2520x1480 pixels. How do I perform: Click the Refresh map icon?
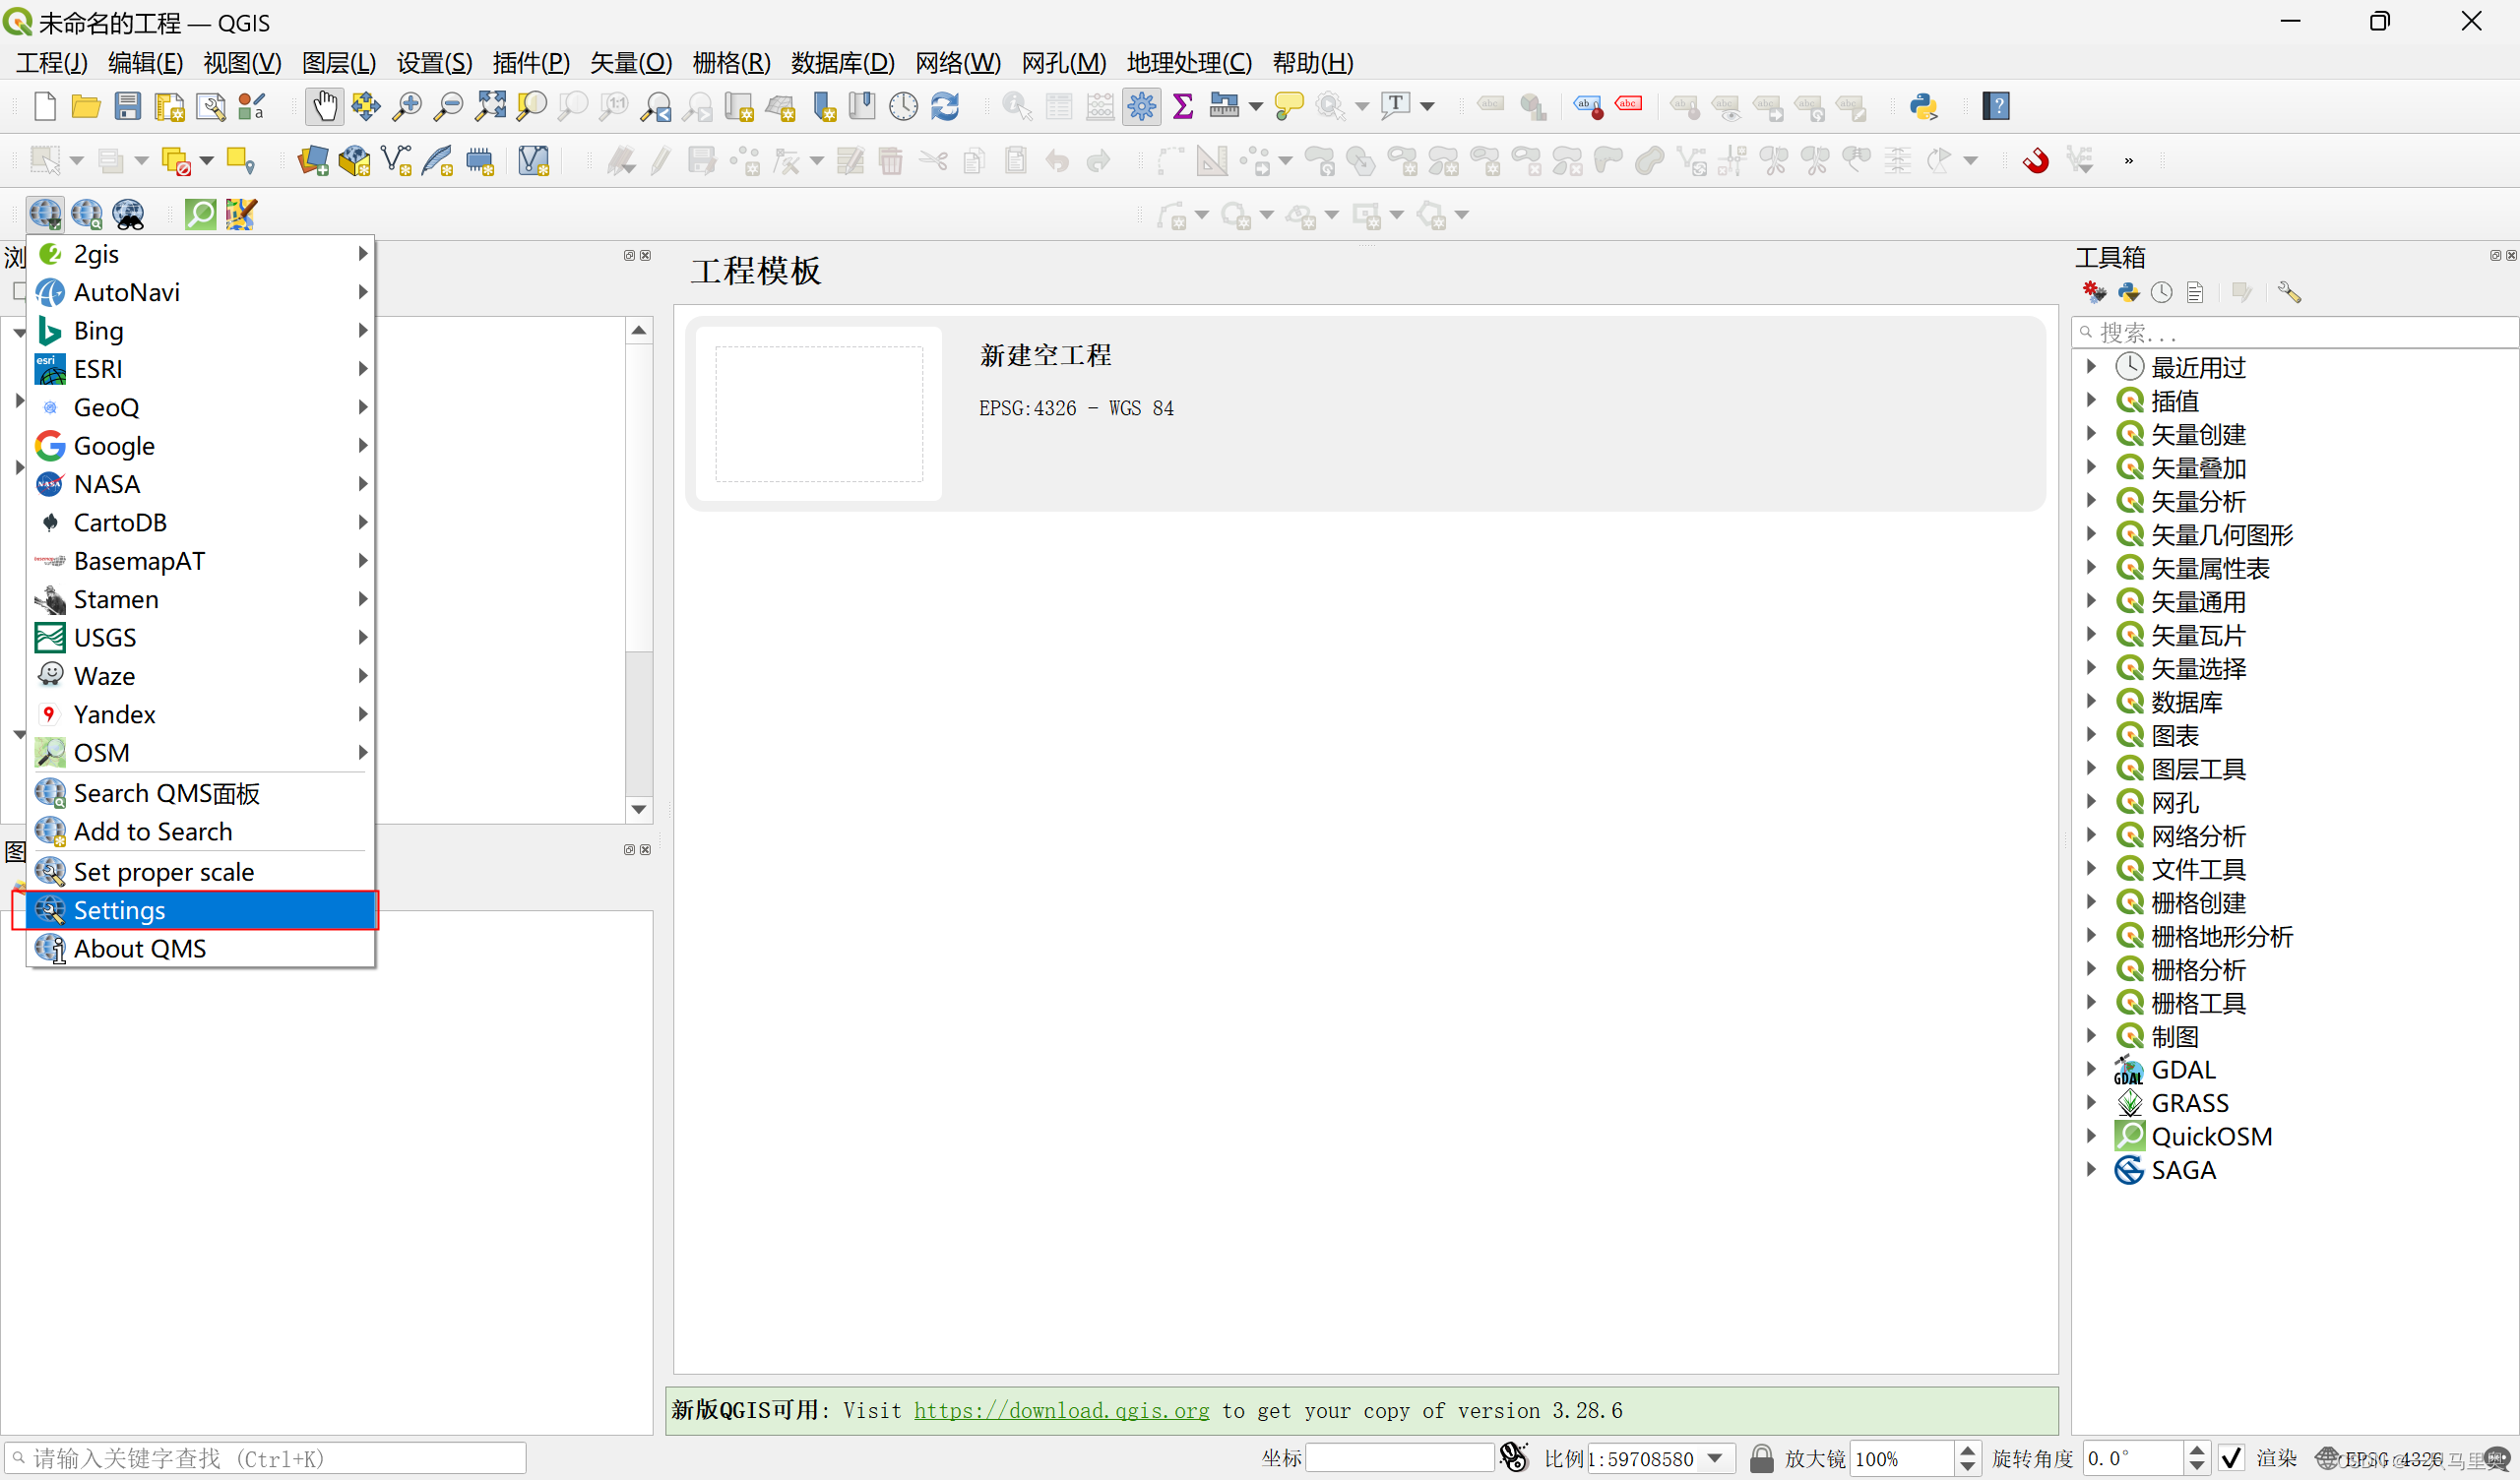[945, 106]
